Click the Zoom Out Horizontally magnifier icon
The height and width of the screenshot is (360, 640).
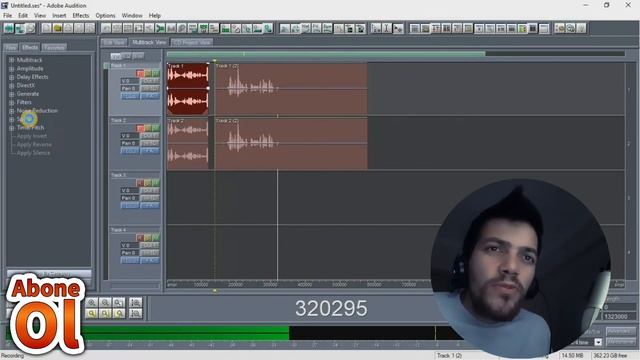tap(105, 302)
